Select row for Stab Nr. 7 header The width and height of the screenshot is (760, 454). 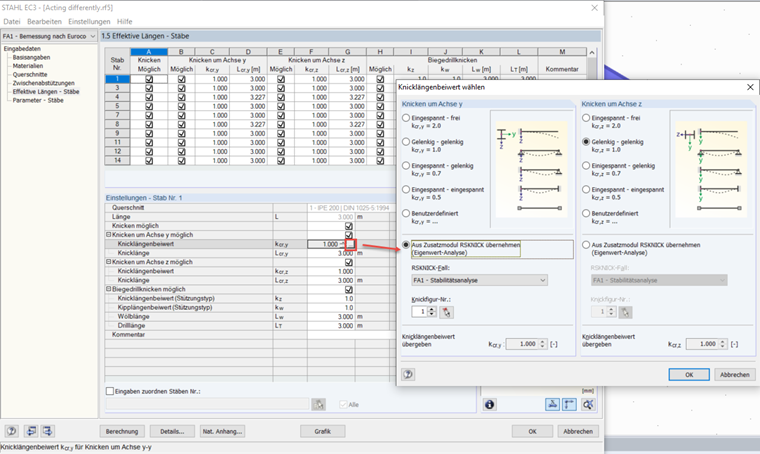click(x=117, y=115)
